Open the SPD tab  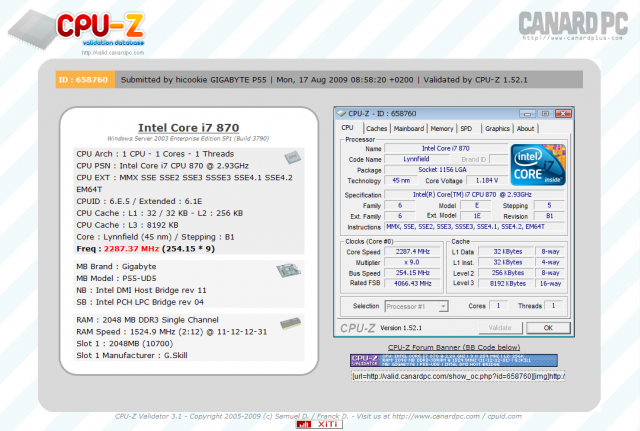(466, 129)
